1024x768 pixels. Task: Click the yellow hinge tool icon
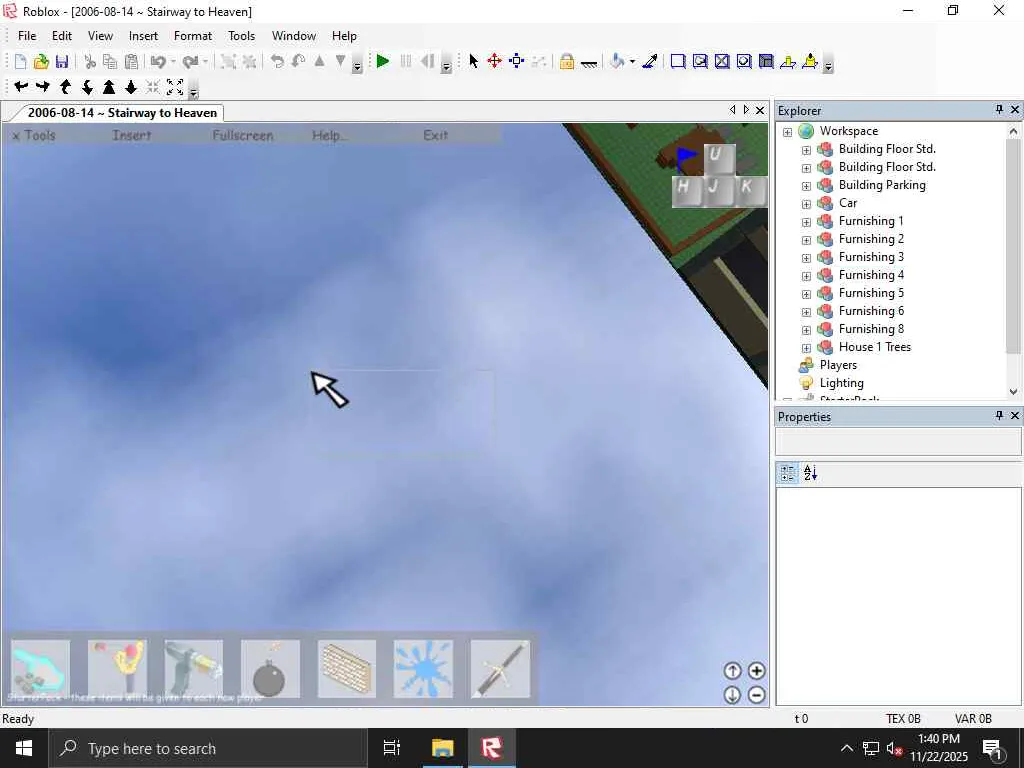pyautogui.click(x=788, y=61)
